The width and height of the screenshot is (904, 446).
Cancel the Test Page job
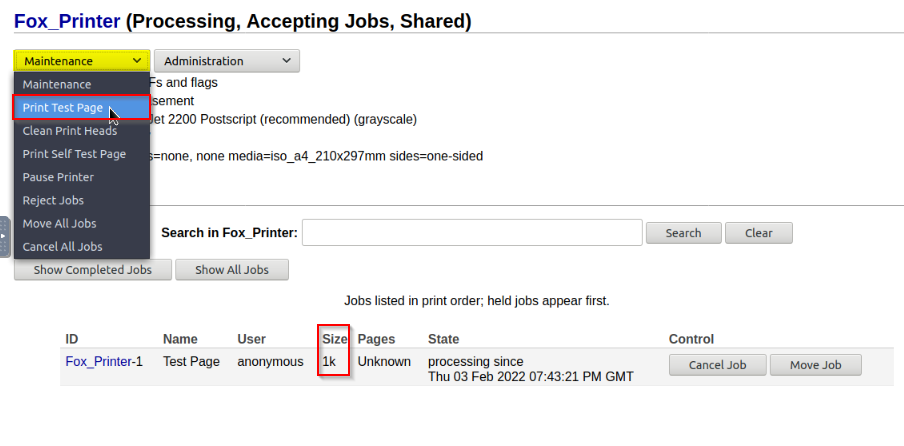(x=718, y=365)
